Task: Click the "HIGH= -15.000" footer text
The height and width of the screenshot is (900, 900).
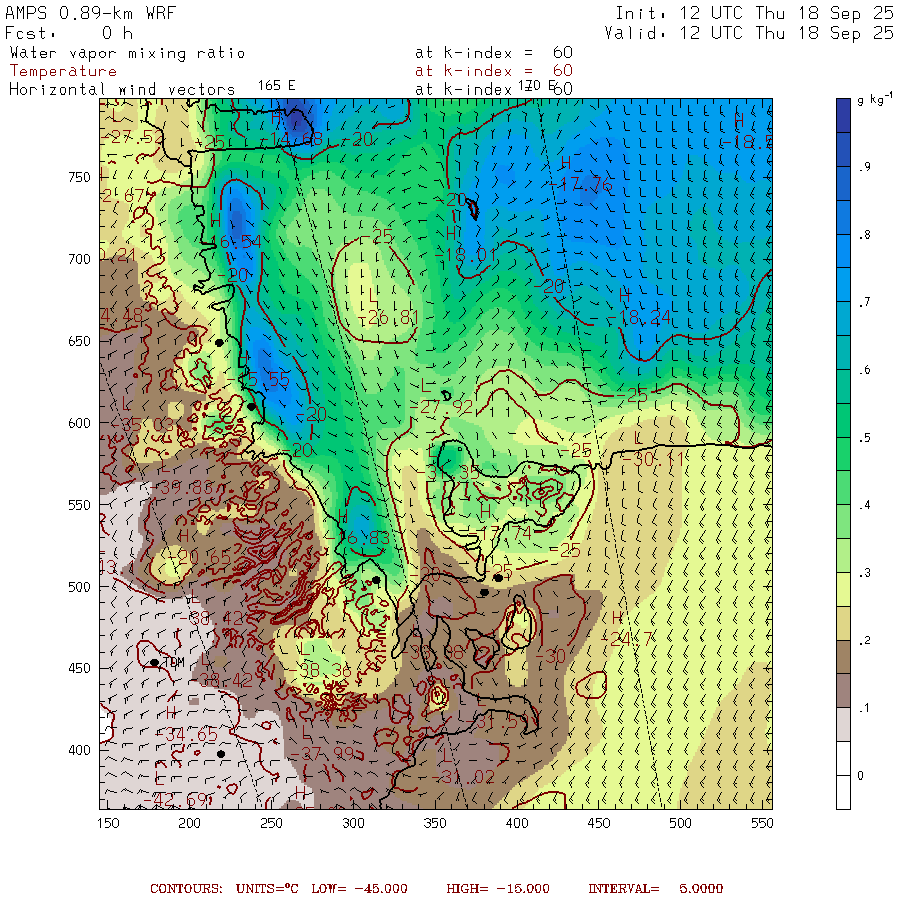Action: coord(498,888)
